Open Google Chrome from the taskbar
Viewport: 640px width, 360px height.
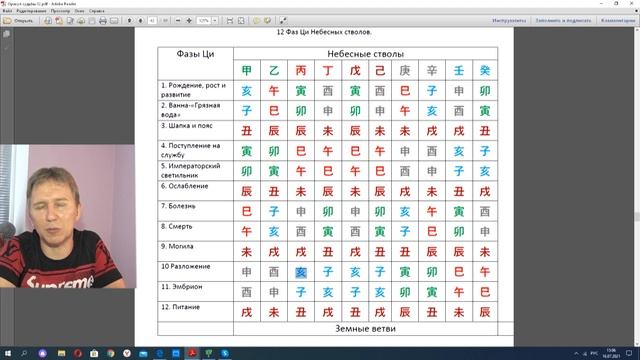(111, 353)
